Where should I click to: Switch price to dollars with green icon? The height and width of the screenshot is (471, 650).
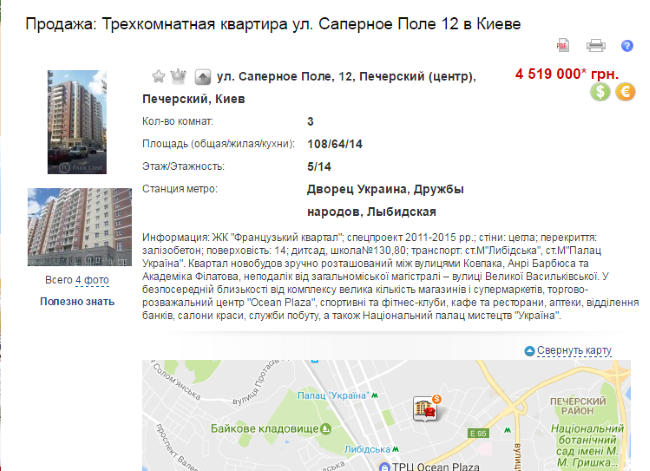click(600, 92)
